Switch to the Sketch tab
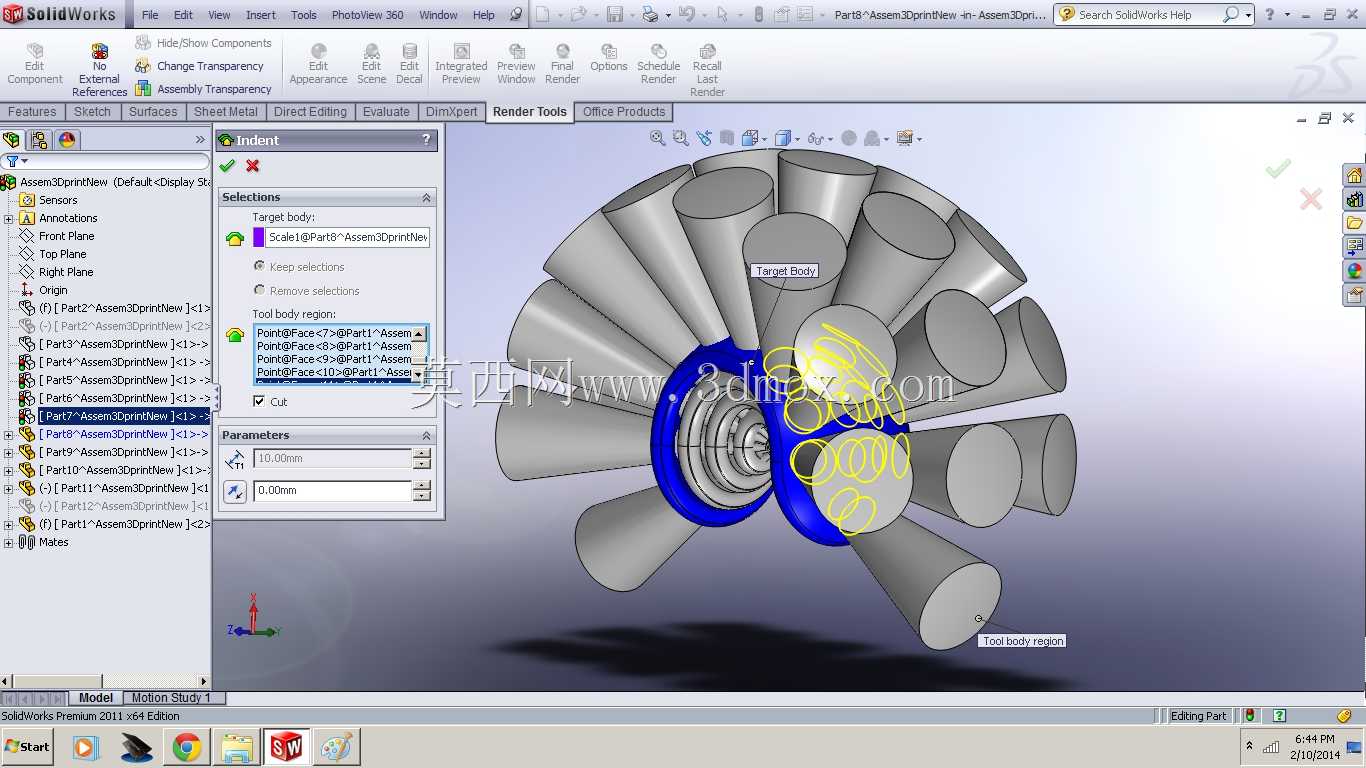1366x768 pixels. point(92,112)
